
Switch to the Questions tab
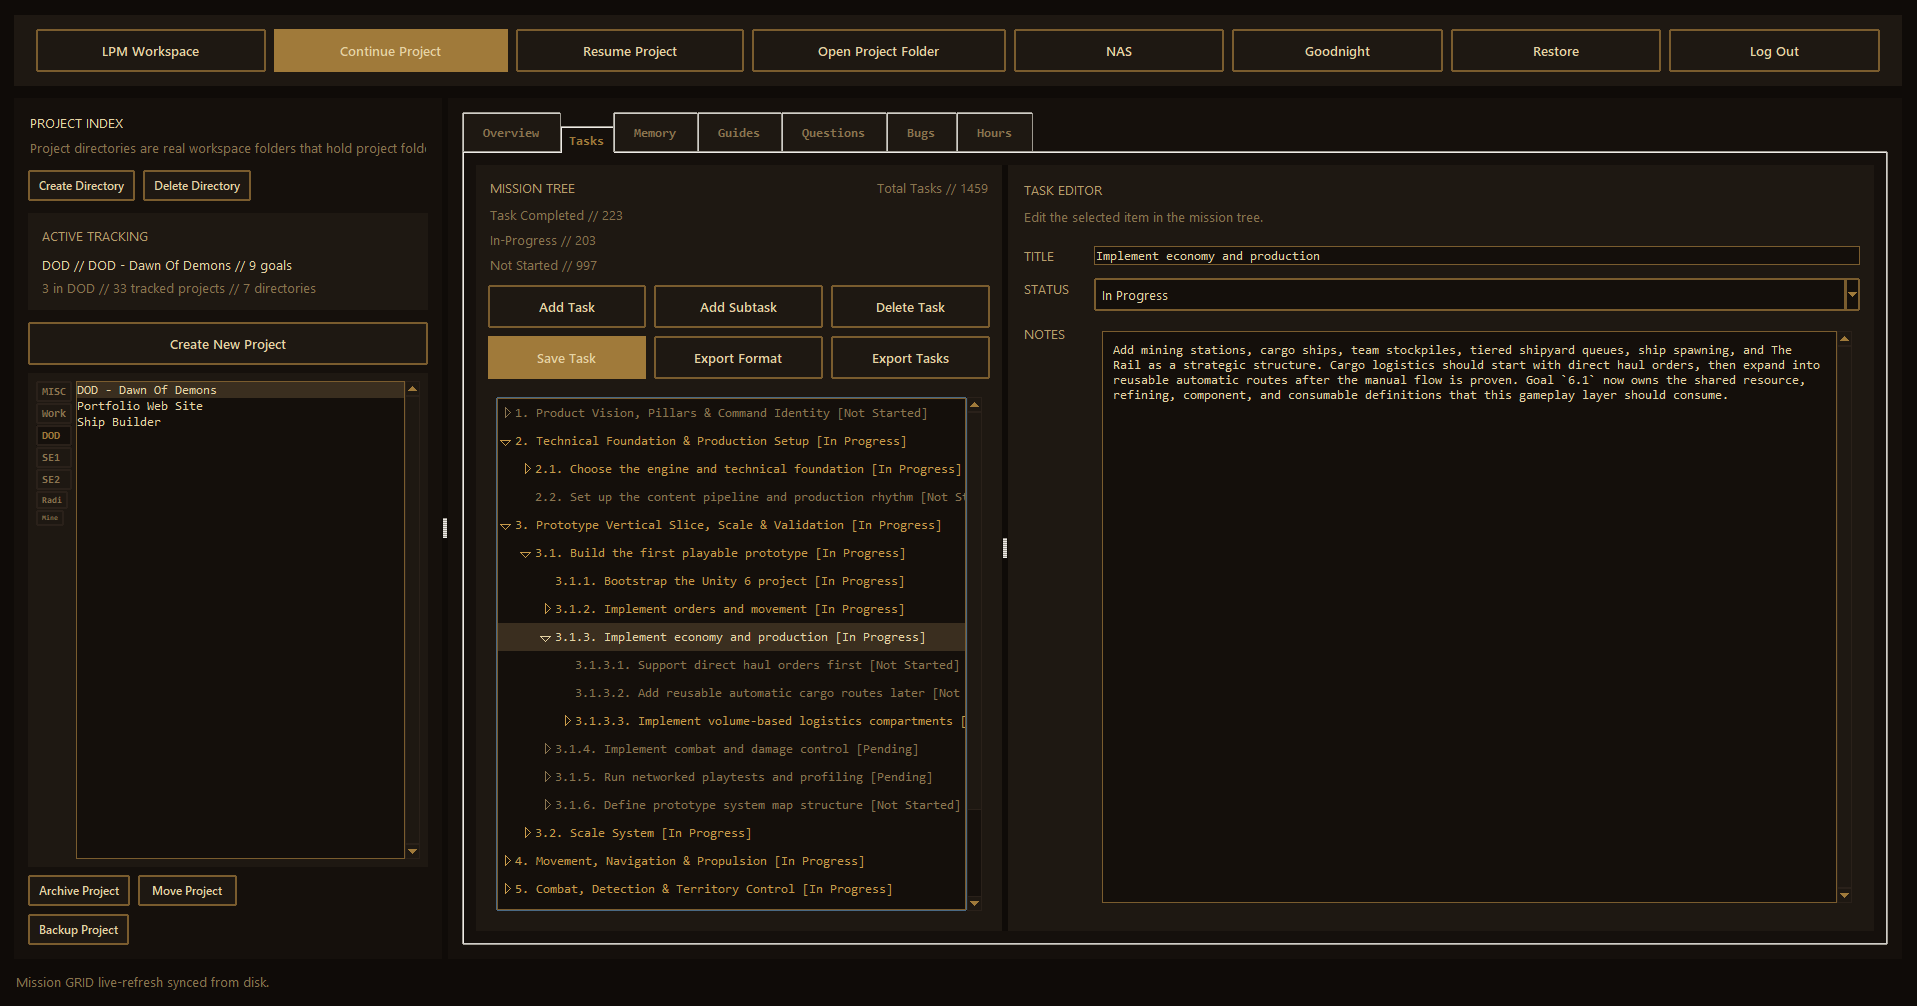coord(833,133)
